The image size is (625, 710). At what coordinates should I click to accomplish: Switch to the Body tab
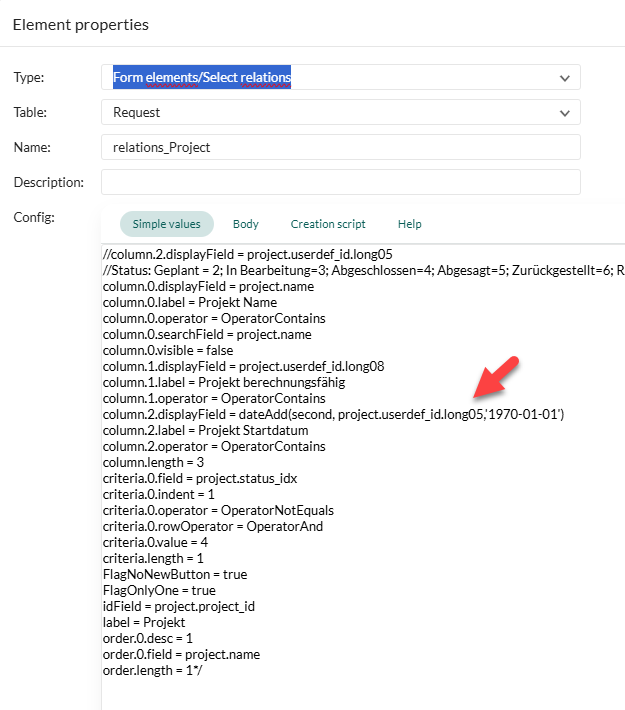(x=245, y=224)
